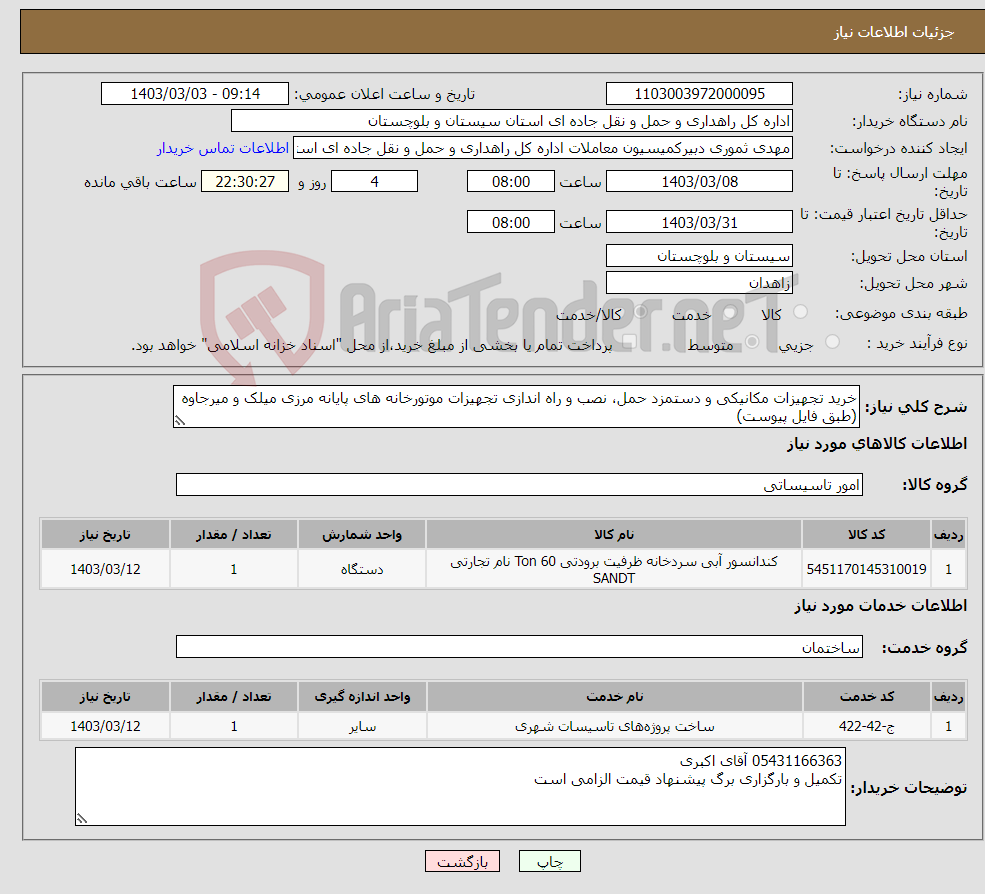The image size is (985, 894).
Task: Click services table header نام خدمت
Action: 614,697
